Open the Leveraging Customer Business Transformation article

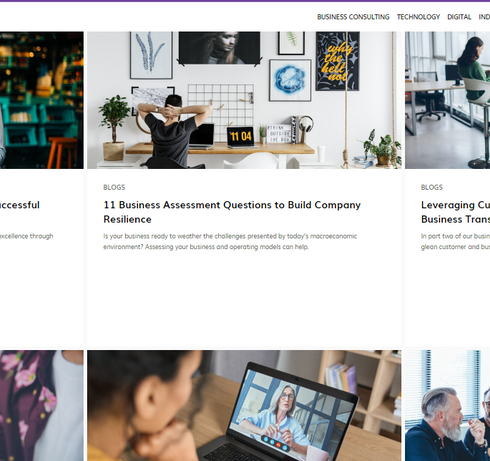point(455,212)
